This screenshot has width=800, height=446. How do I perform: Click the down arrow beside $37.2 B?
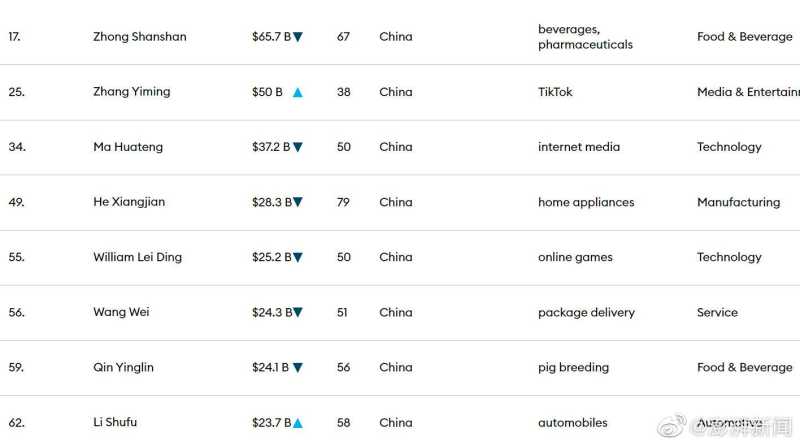[297, 147]
